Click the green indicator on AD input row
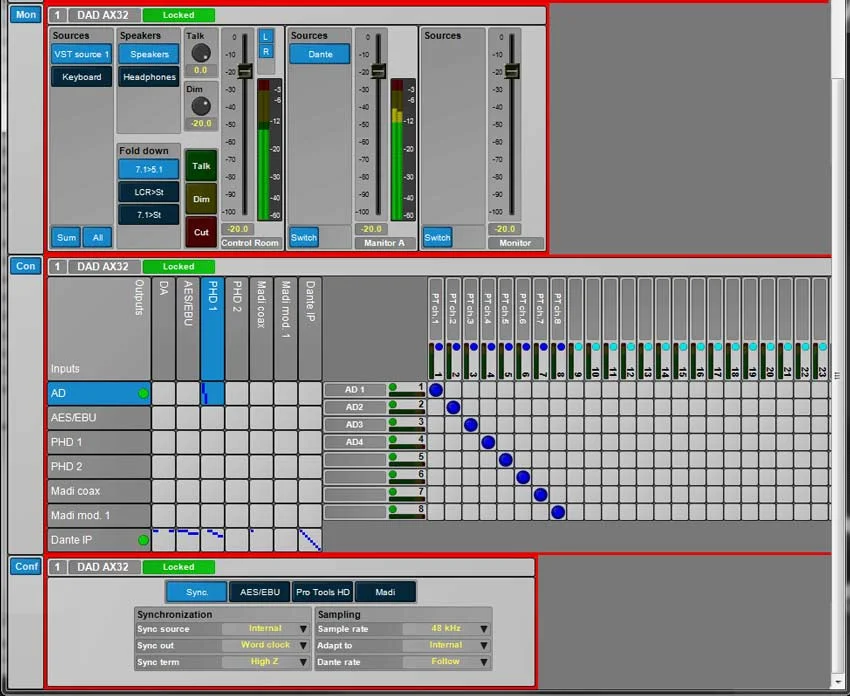Screen dimensions: 850x696 [x=143, y=394]
